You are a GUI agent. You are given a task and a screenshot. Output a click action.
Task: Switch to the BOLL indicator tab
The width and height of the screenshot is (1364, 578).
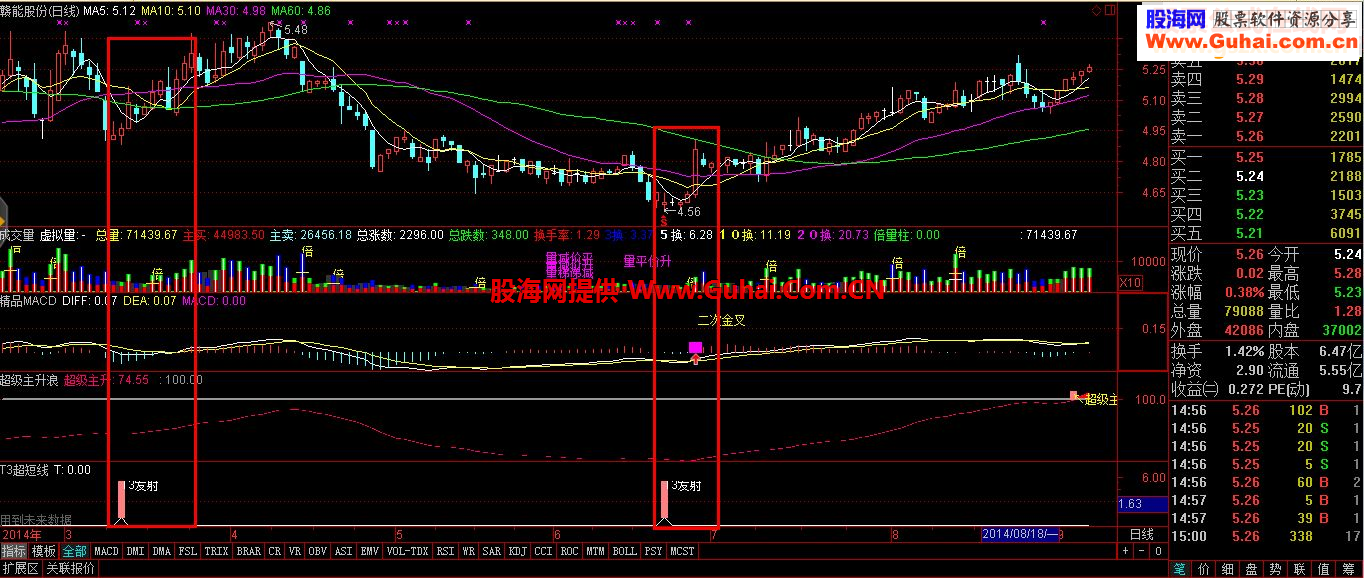click(624, 551)
